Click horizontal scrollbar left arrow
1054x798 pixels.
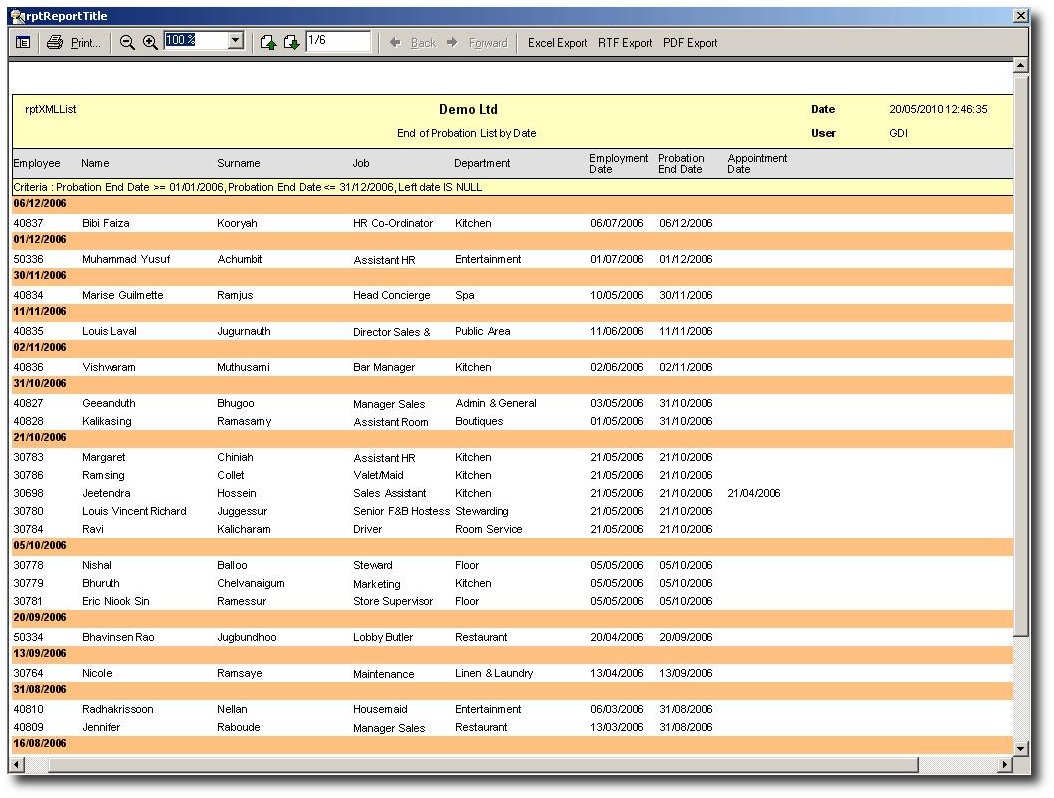tap(16, 765)
